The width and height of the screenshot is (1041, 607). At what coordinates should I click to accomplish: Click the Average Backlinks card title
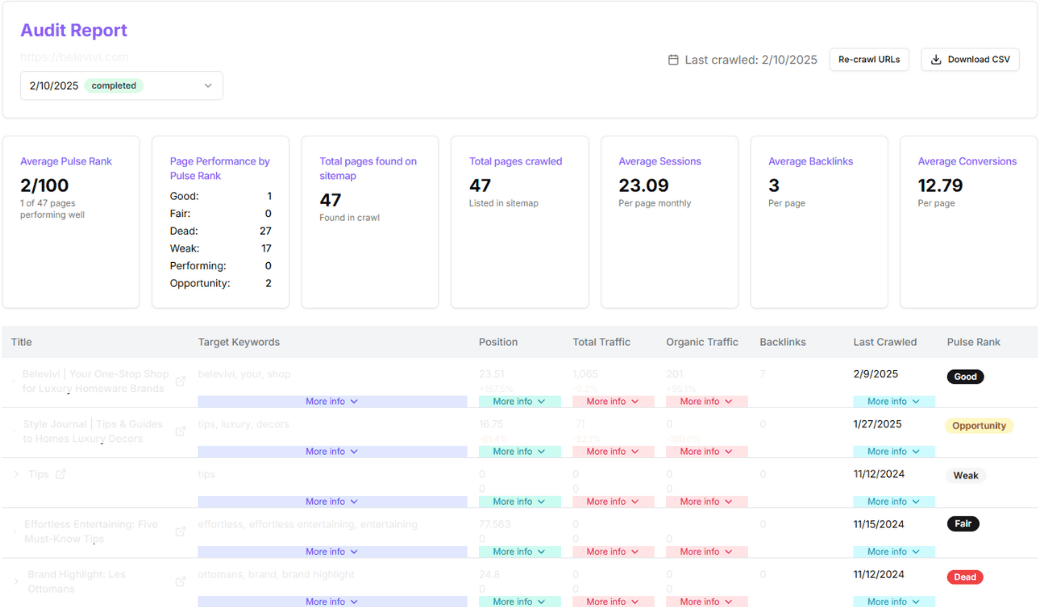coord(811,161)
